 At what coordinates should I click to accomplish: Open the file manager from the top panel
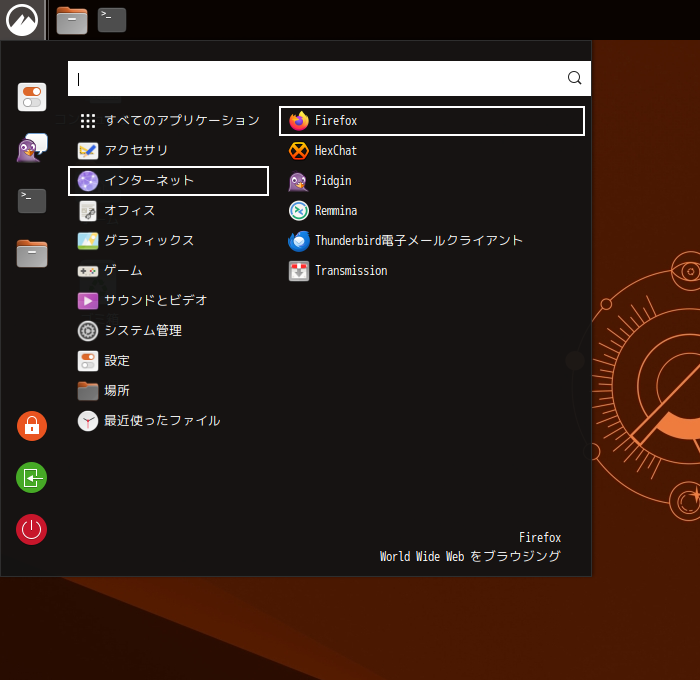[72, 21]
